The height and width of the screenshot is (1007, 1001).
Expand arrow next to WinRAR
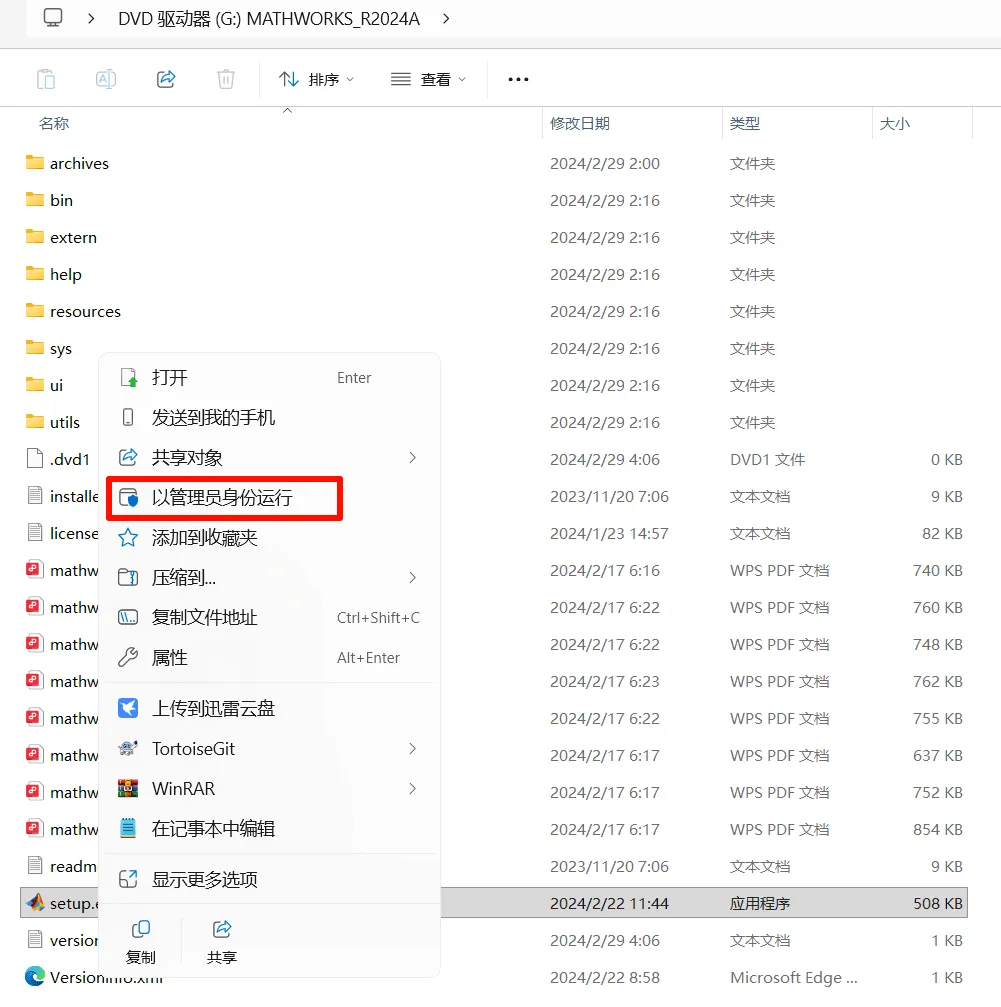pos(412,789)
